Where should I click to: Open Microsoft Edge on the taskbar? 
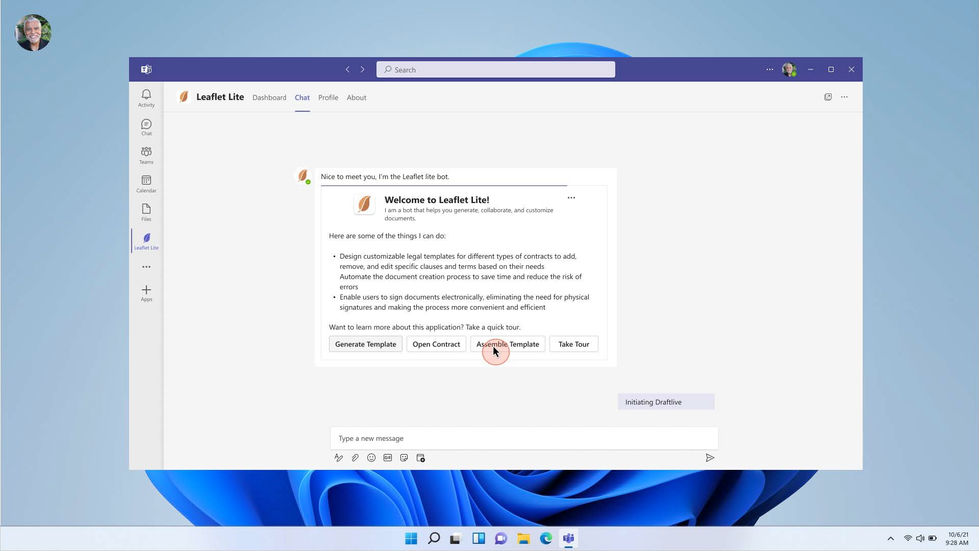[546, 538]
